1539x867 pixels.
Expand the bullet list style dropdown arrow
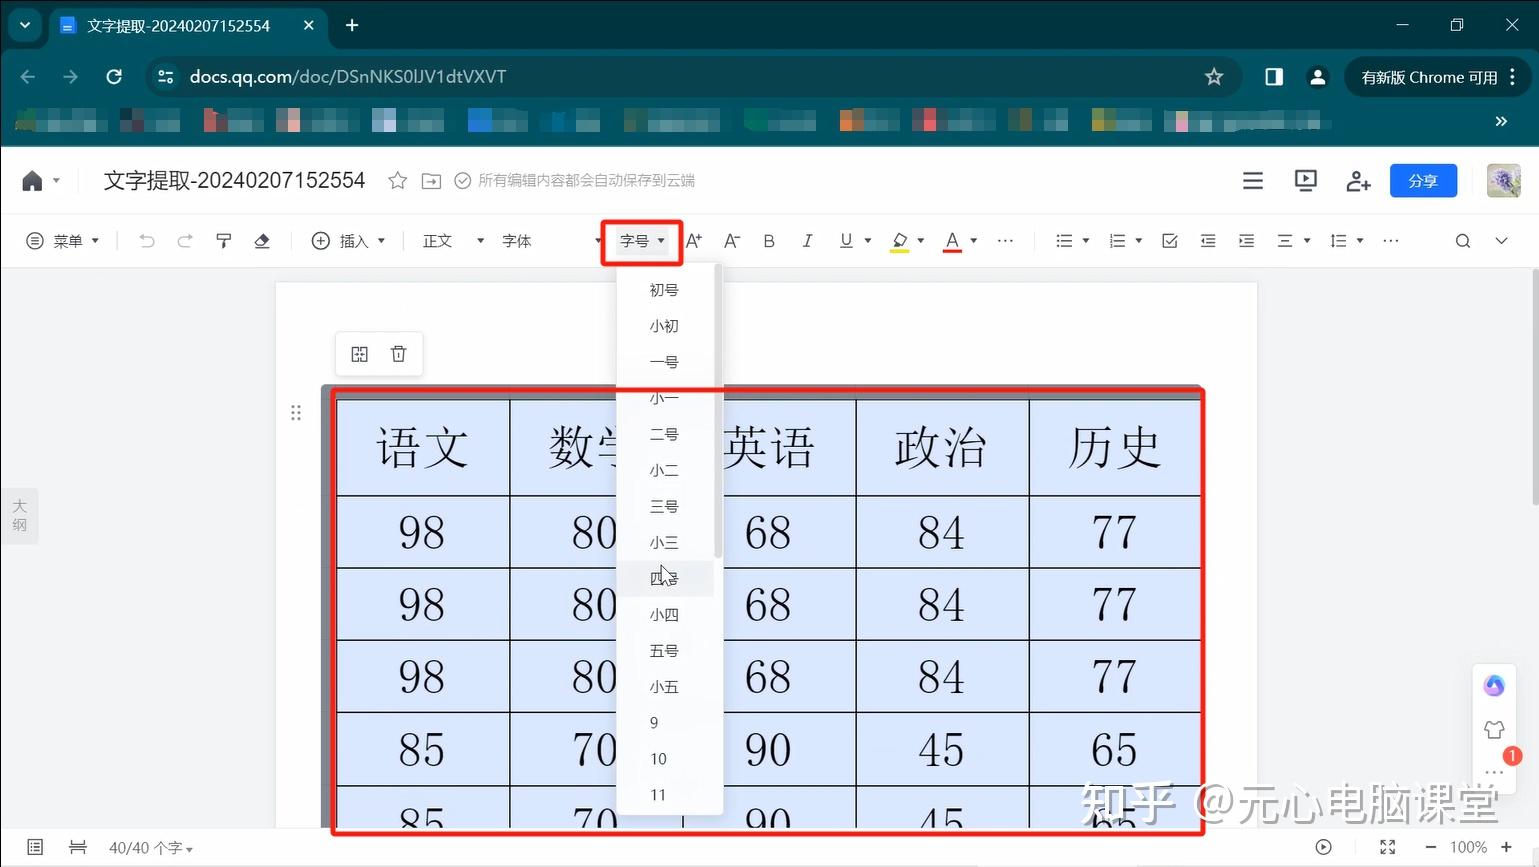click(1086, 240)
